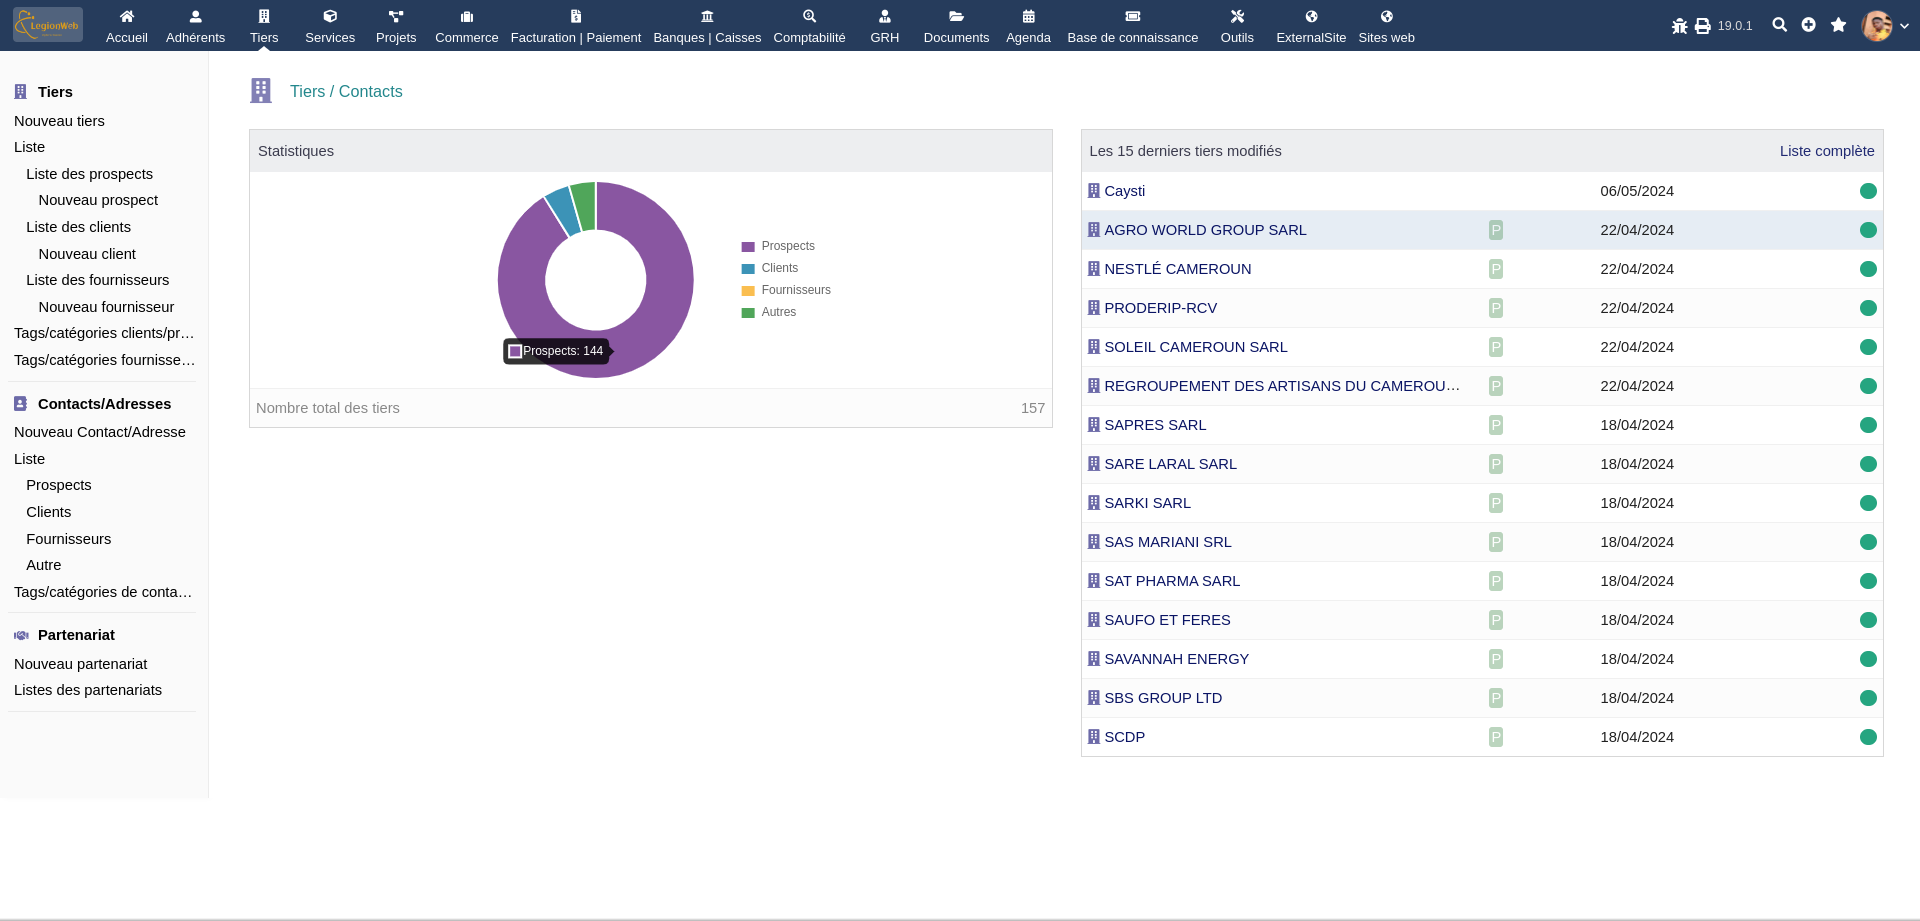Select Nouveau client in sidebar
Image resolution: width=1920 pixels, height=921 pixels.
pos(87,254)
